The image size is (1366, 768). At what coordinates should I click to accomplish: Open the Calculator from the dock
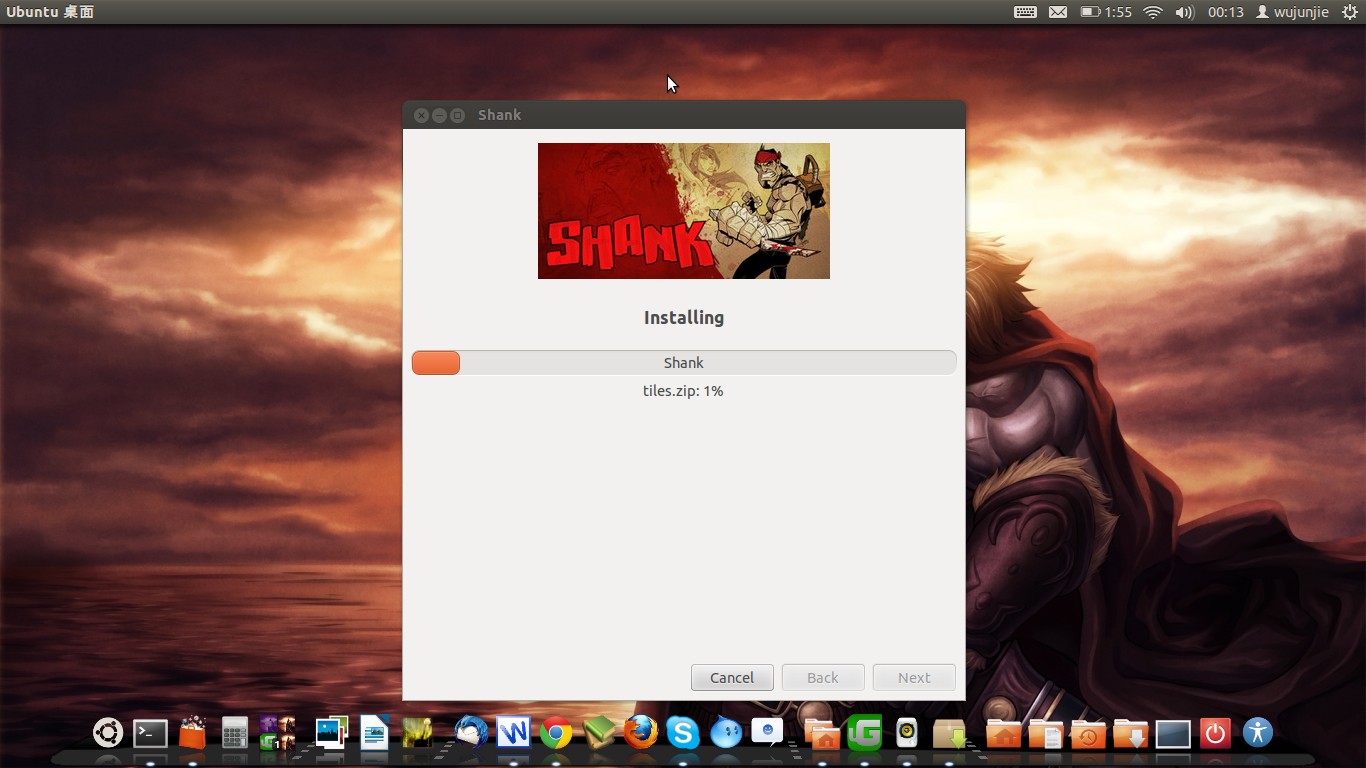(234, 733)
